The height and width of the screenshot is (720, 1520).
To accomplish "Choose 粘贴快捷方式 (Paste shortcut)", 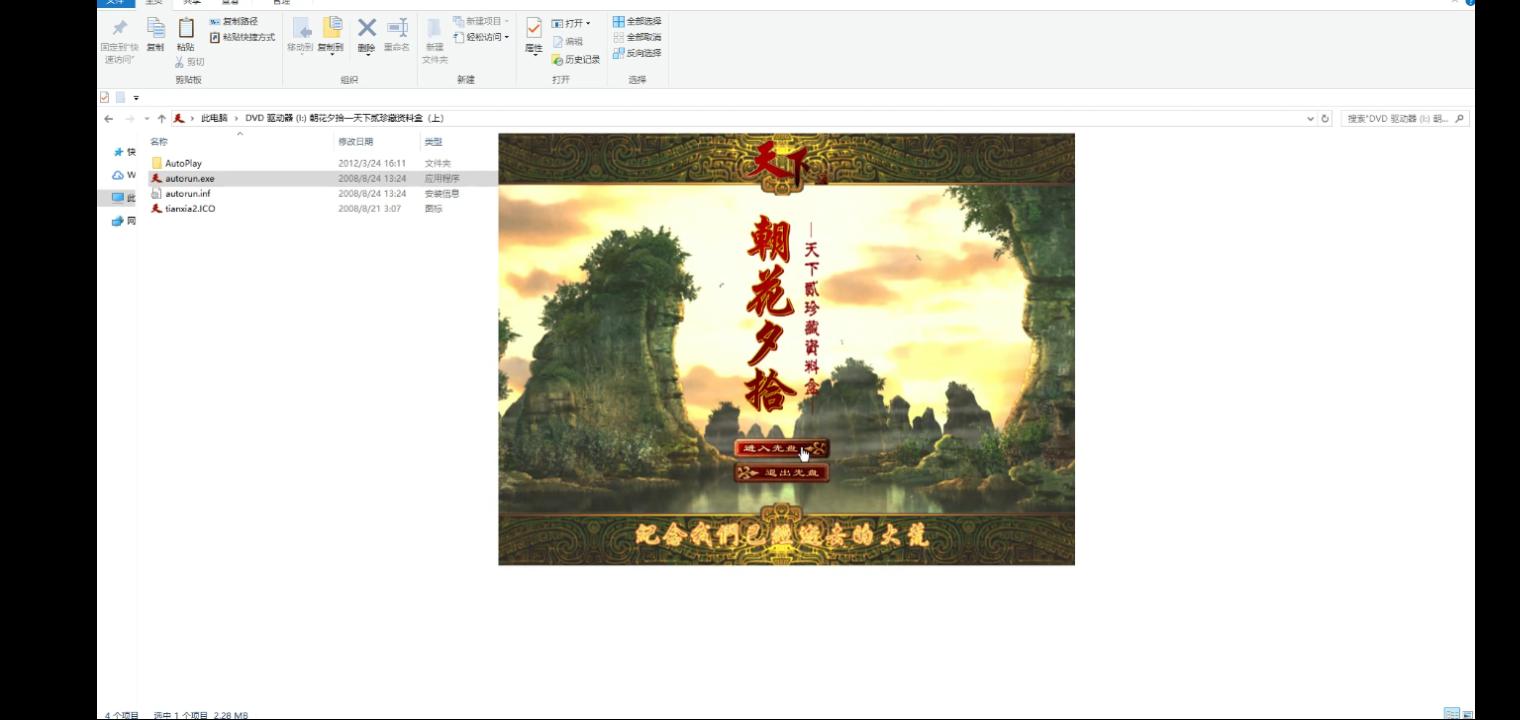I will coord(242,37).
